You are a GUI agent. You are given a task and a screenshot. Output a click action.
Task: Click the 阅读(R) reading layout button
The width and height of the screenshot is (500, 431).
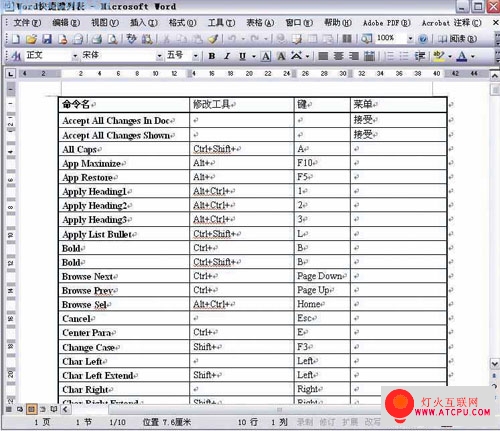point(457,39)
